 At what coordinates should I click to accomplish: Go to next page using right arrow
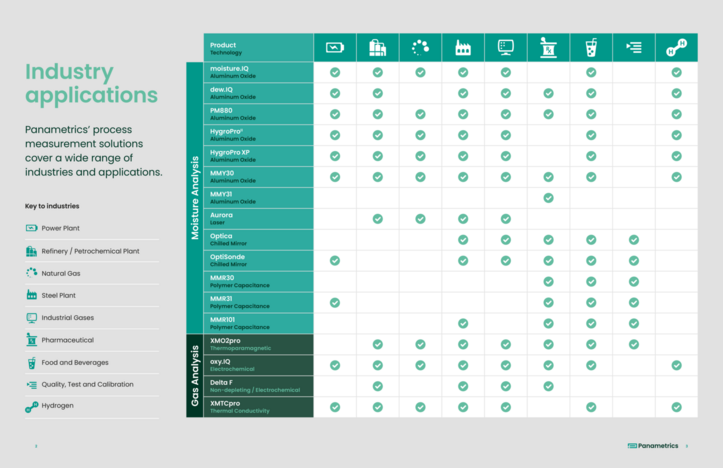pyautogui.click(x=687, y=446)
